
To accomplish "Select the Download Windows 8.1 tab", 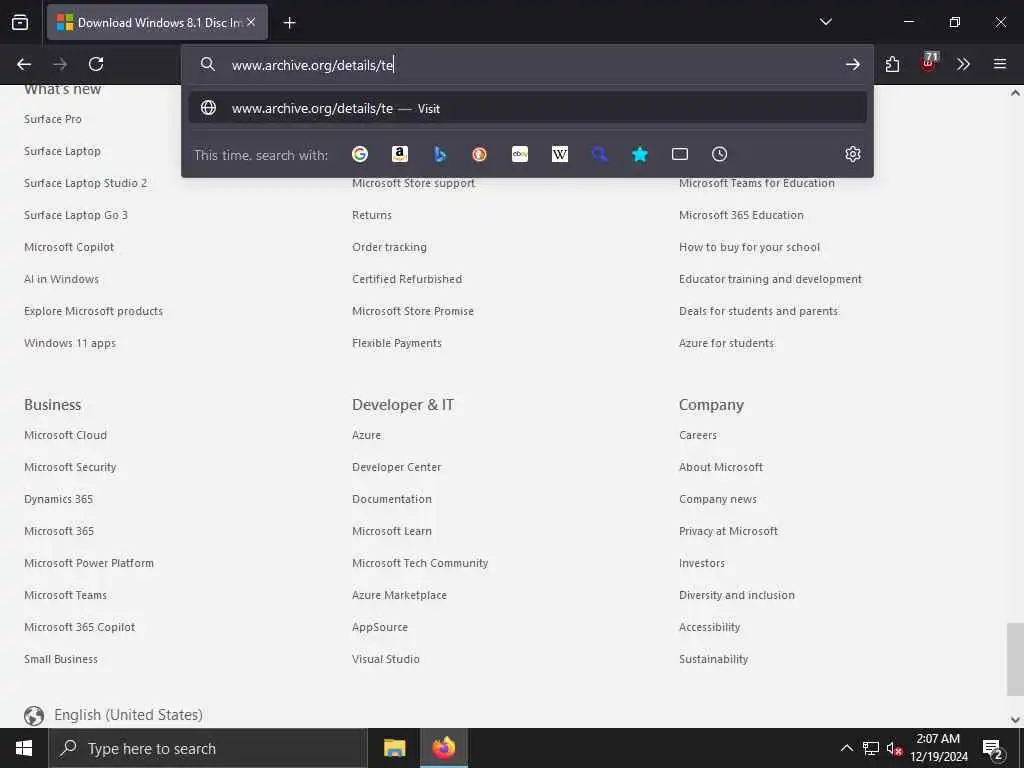I will (x=157, y=22).
